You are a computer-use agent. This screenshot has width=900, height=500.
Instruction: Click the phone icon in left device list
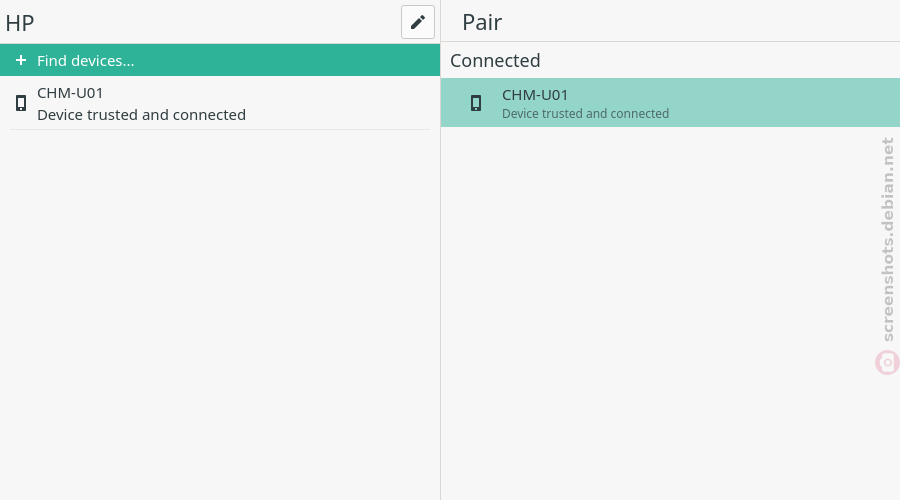(x=21, y=103)
